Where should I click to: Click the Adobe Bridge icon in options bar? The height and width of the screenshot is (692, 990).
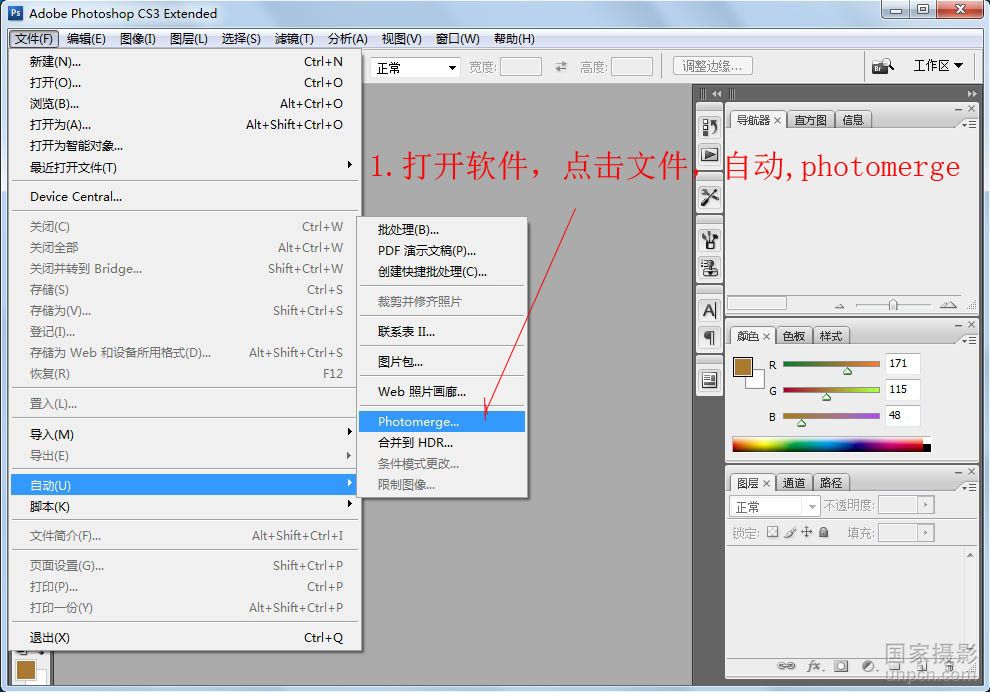tap(882, 66)
